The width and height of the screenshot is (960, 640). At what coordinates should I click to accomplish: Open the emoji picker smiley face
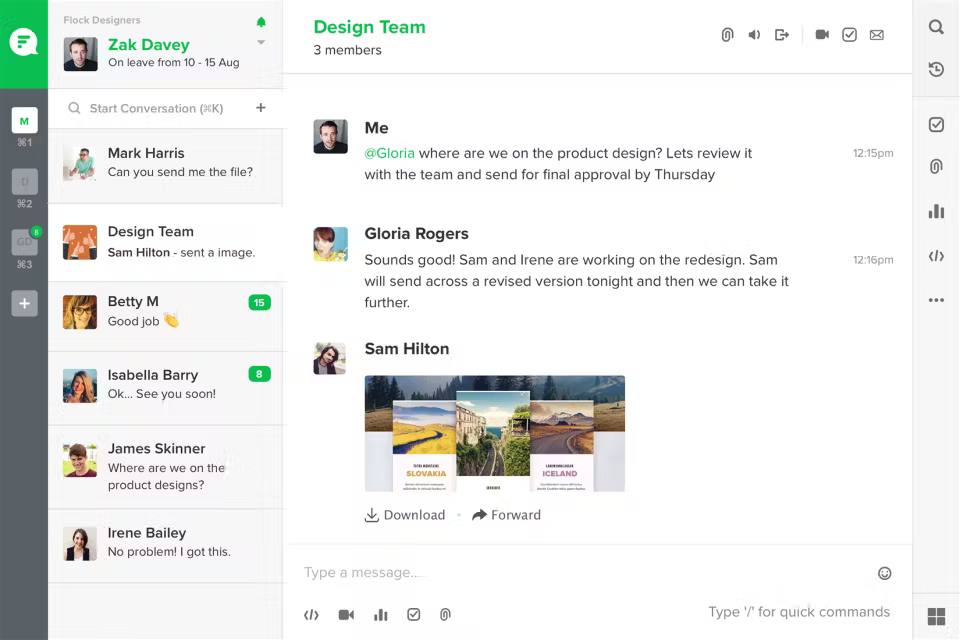tap(885, 573)
